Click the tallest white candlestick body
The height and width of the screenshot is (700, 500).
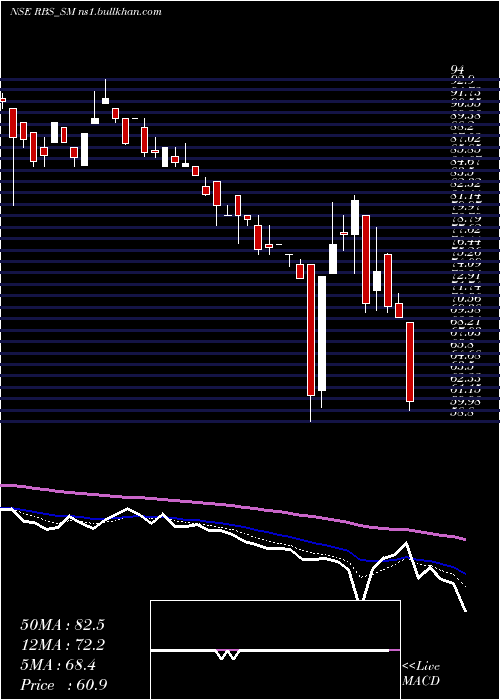[x=322, y=333]
